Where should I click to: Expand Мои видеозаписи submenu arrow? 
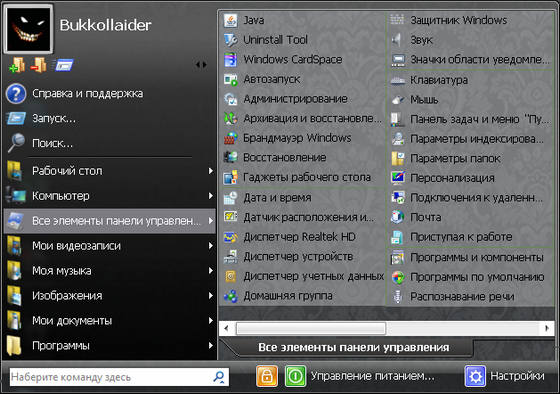[211, 246]
